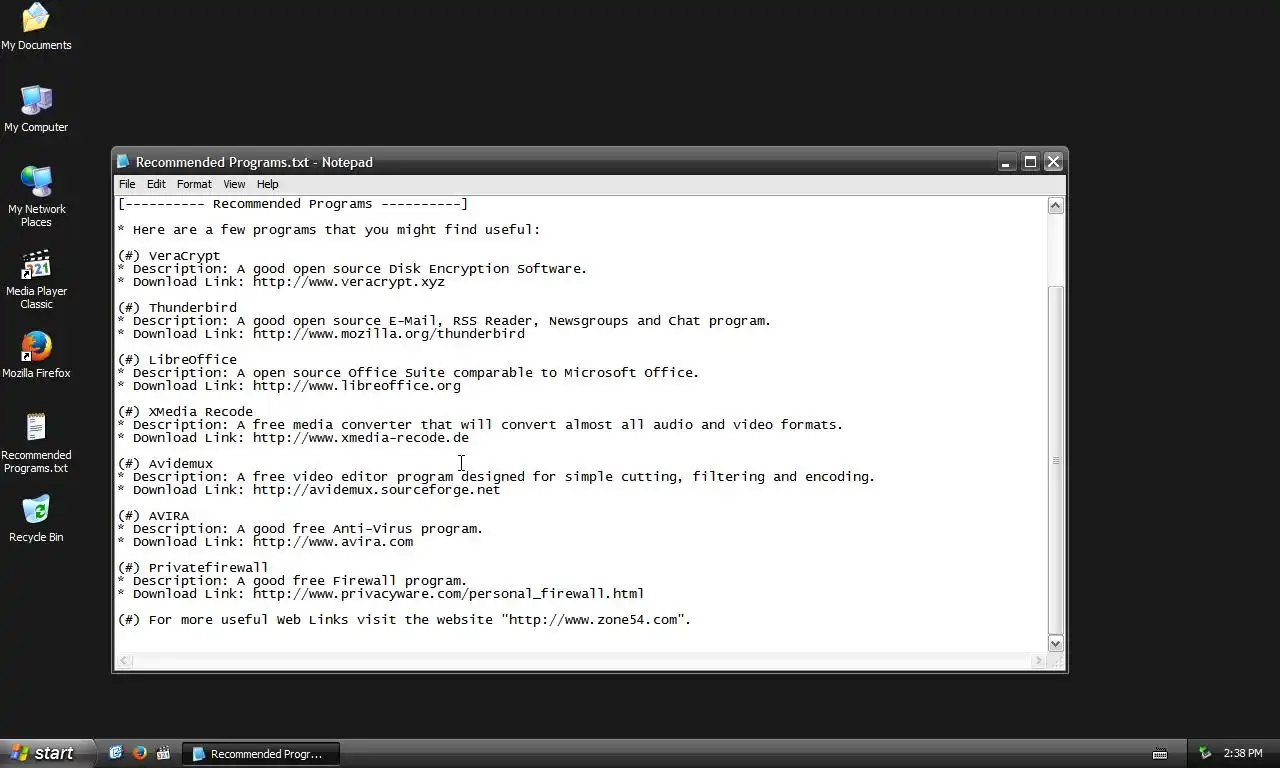Select Media Player Classic desktop icon
This screenshot has height=768, width=1280.
point(36,278)
